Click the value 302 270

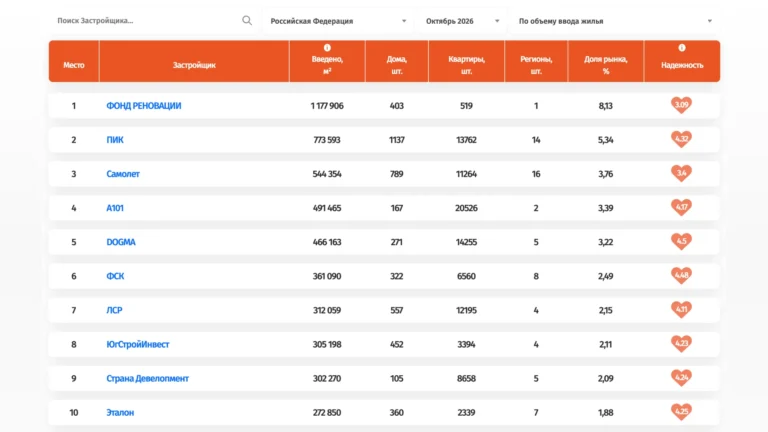coord(327,379)
